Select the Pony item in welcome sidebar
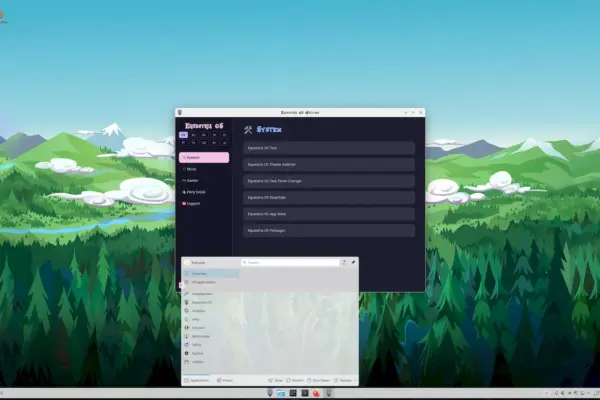600x400 pixels. [x=204, y=192]
